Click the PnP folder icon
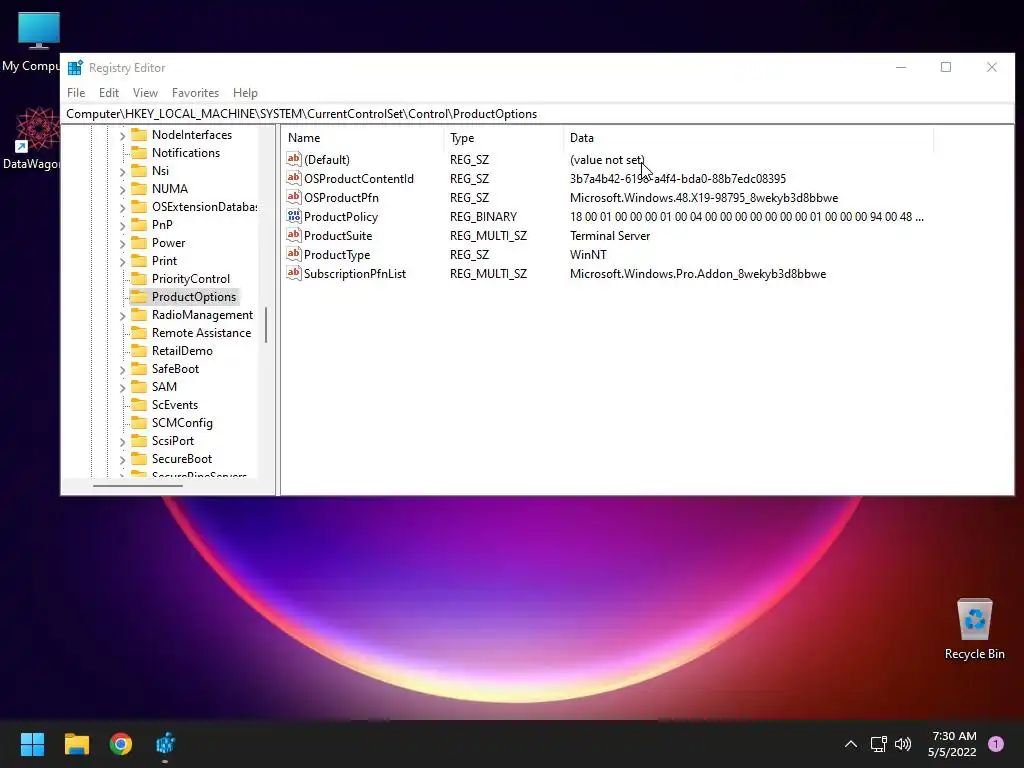The height and width of the screenshot is (768, 1024). [x=138, y=225]
